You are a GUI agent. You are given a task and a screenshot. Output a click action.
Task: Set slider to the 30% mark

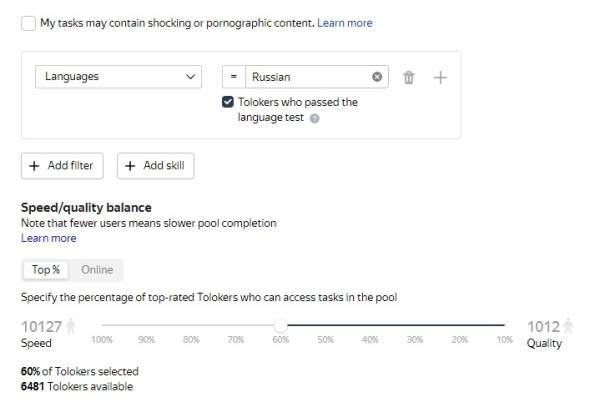(415, 325)
